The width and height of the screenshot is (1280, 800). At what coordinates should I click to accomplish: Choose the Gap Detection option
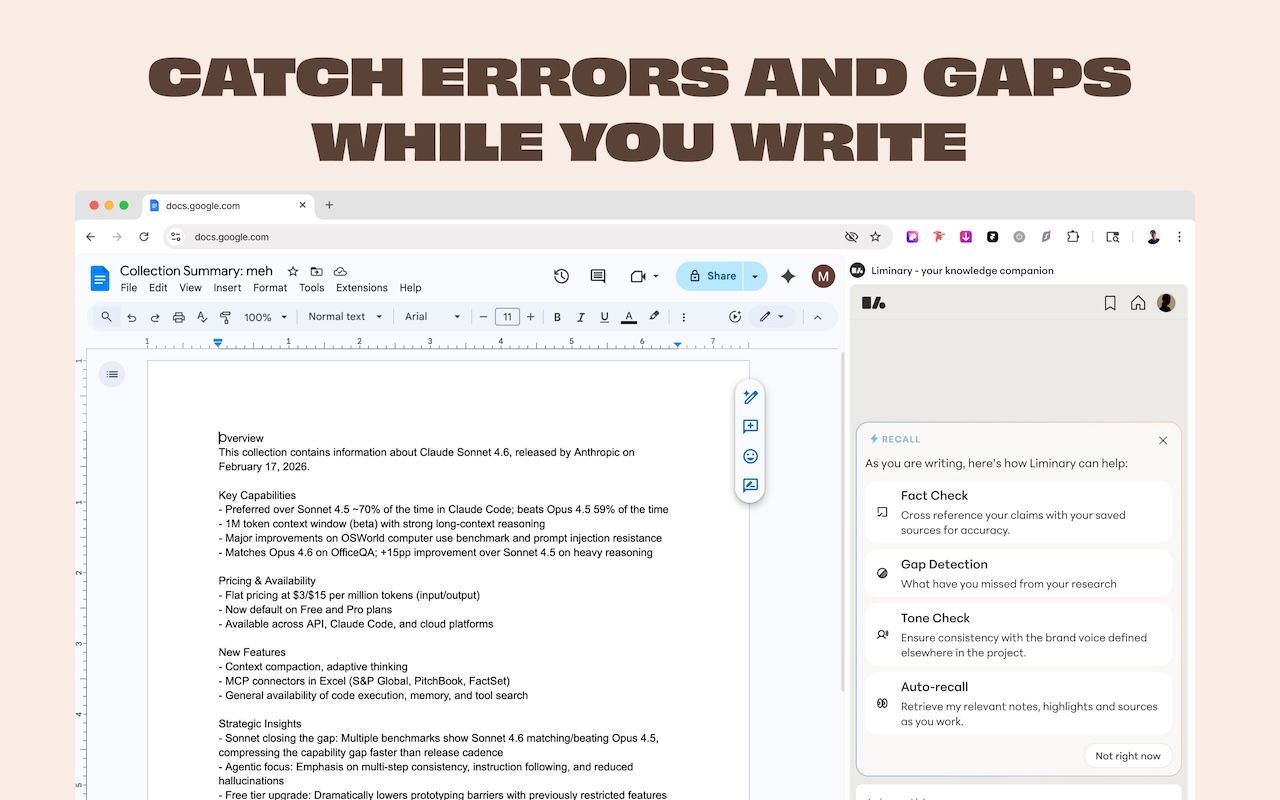pos(1018,573)
